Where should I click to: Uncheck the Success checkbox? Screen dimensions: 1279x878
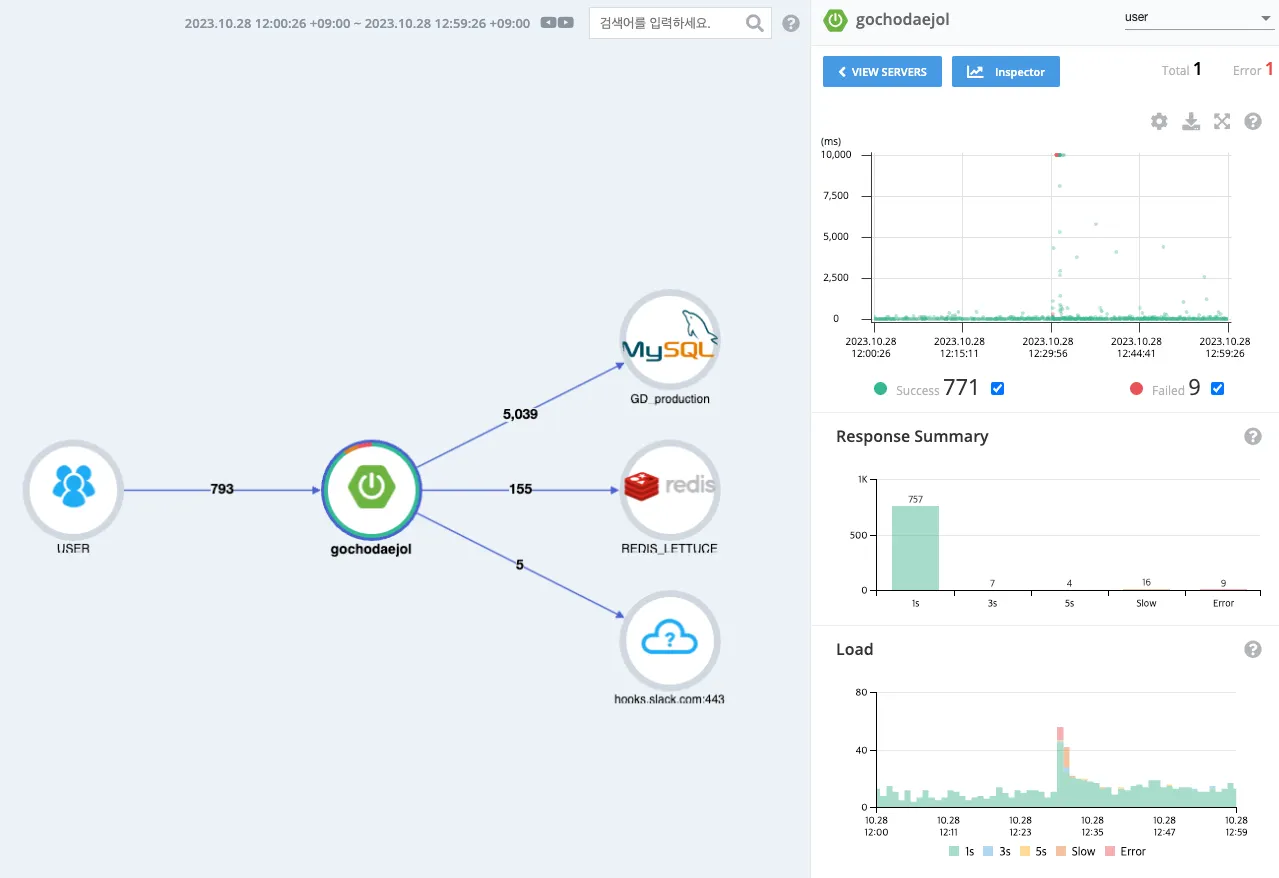(x=997, y=389)
